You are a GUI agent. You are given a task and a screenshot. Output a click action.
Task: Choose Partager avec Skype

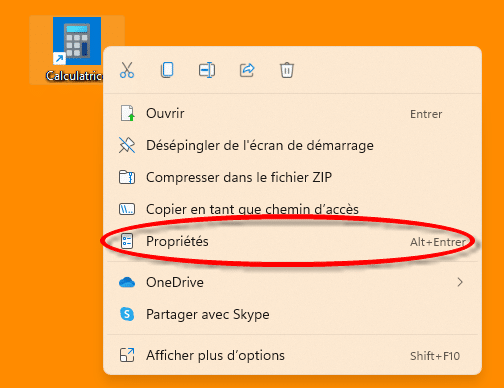tap(292, 314)
